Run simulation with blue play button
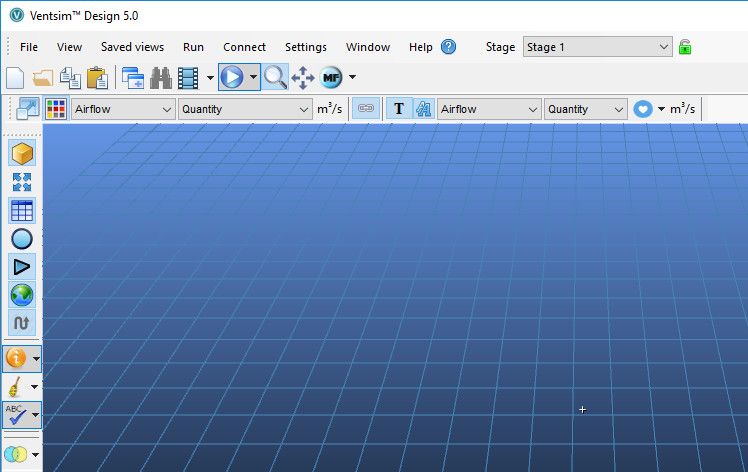The height and width of the screenshot is (472, 748). tap(232, 77)
